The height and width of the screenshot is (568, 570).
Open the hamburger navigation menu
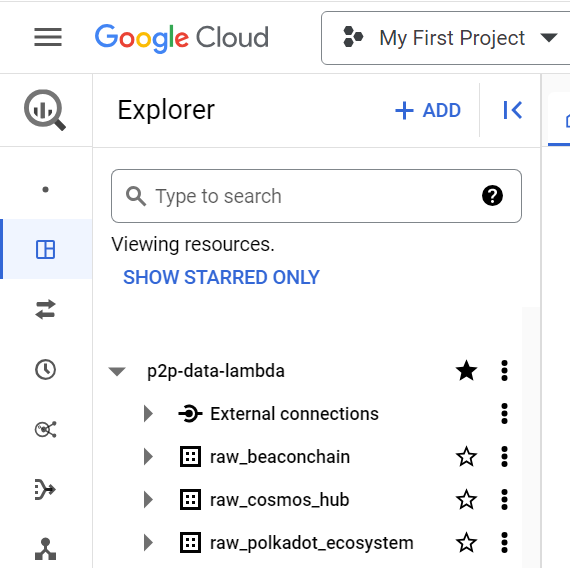point(48,37)
